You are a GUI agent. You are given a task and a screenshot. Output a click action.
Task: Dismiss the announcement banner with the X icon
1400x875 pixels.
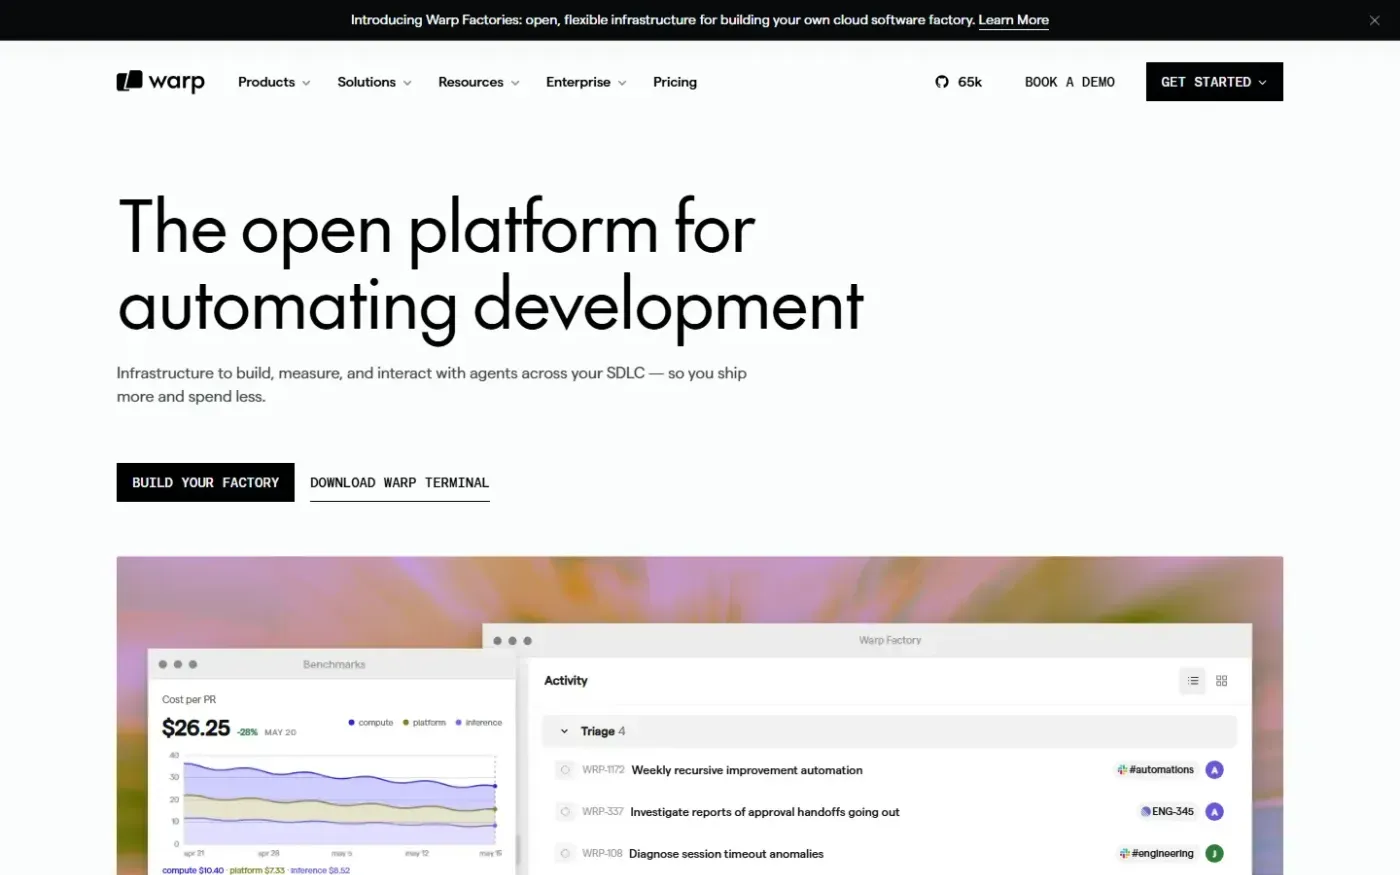(x=1374, y=20)
